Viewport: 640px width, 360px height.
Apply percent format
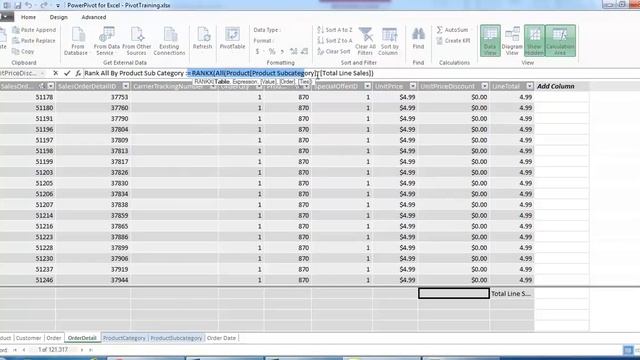click(272, 51)
